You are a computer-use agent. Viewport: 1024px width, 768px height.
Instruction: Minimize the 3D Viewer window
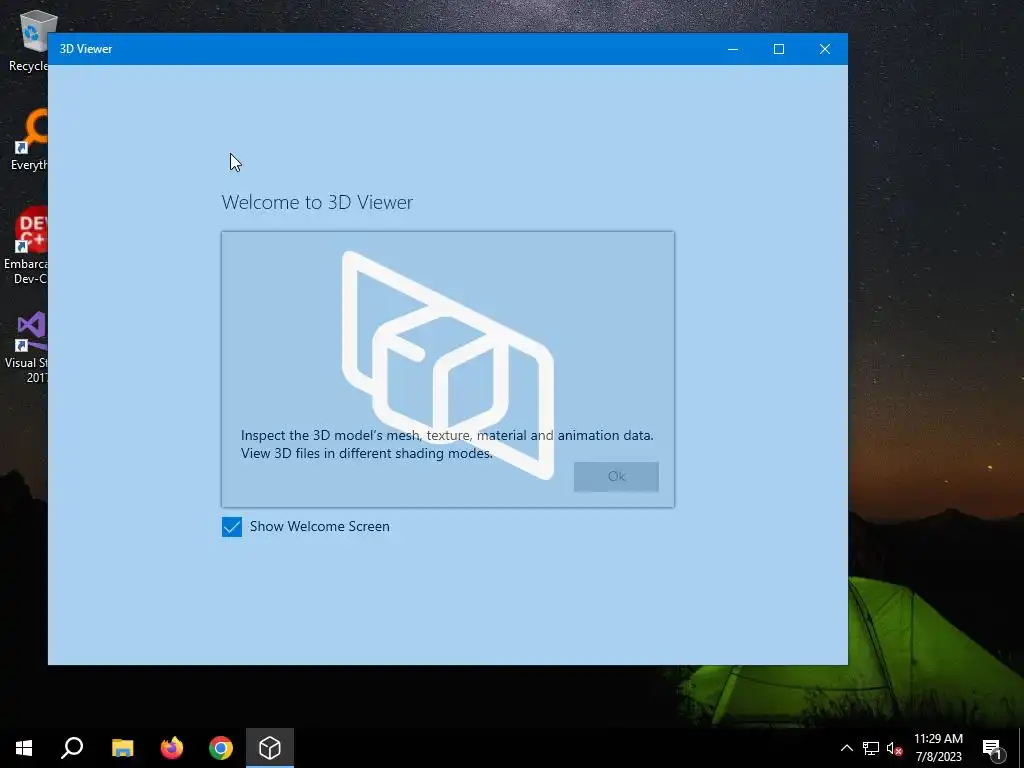(733, 49)
